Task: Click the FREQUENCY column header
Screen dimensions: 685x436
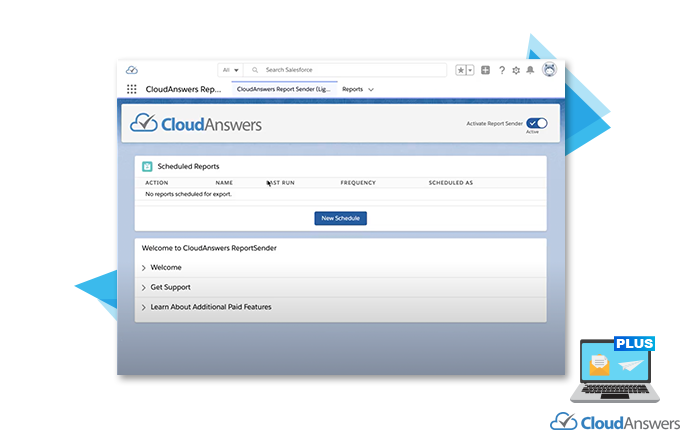Action: 358,183
